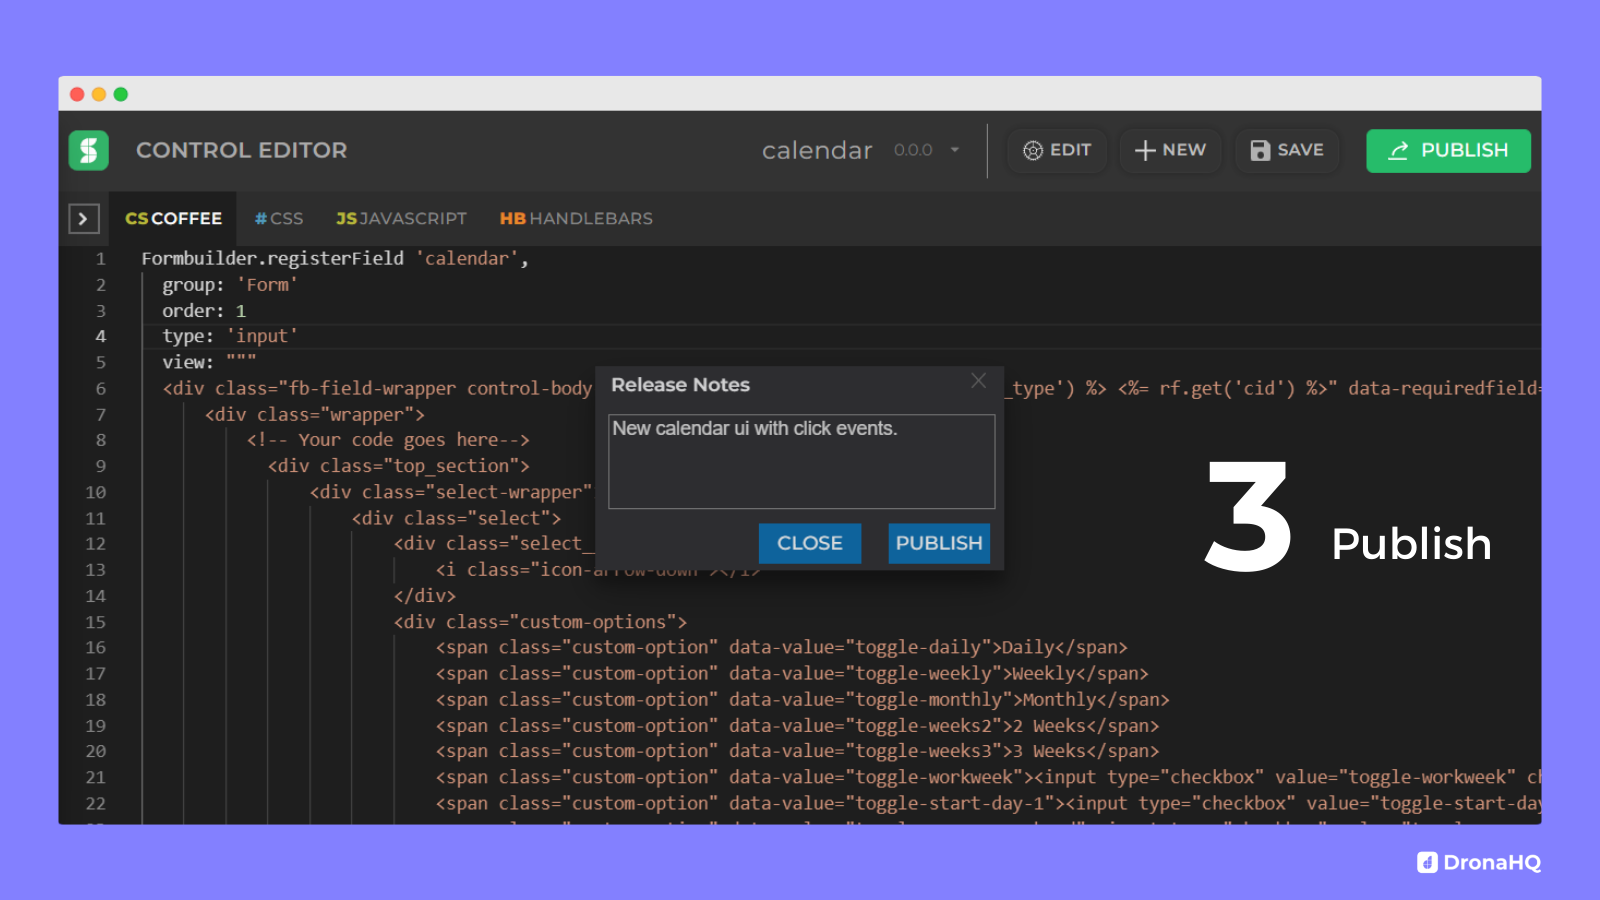The image size is (1600, 900).
Task: Click the 'calendar' control name in the header
Action: (x=817, y=150)
